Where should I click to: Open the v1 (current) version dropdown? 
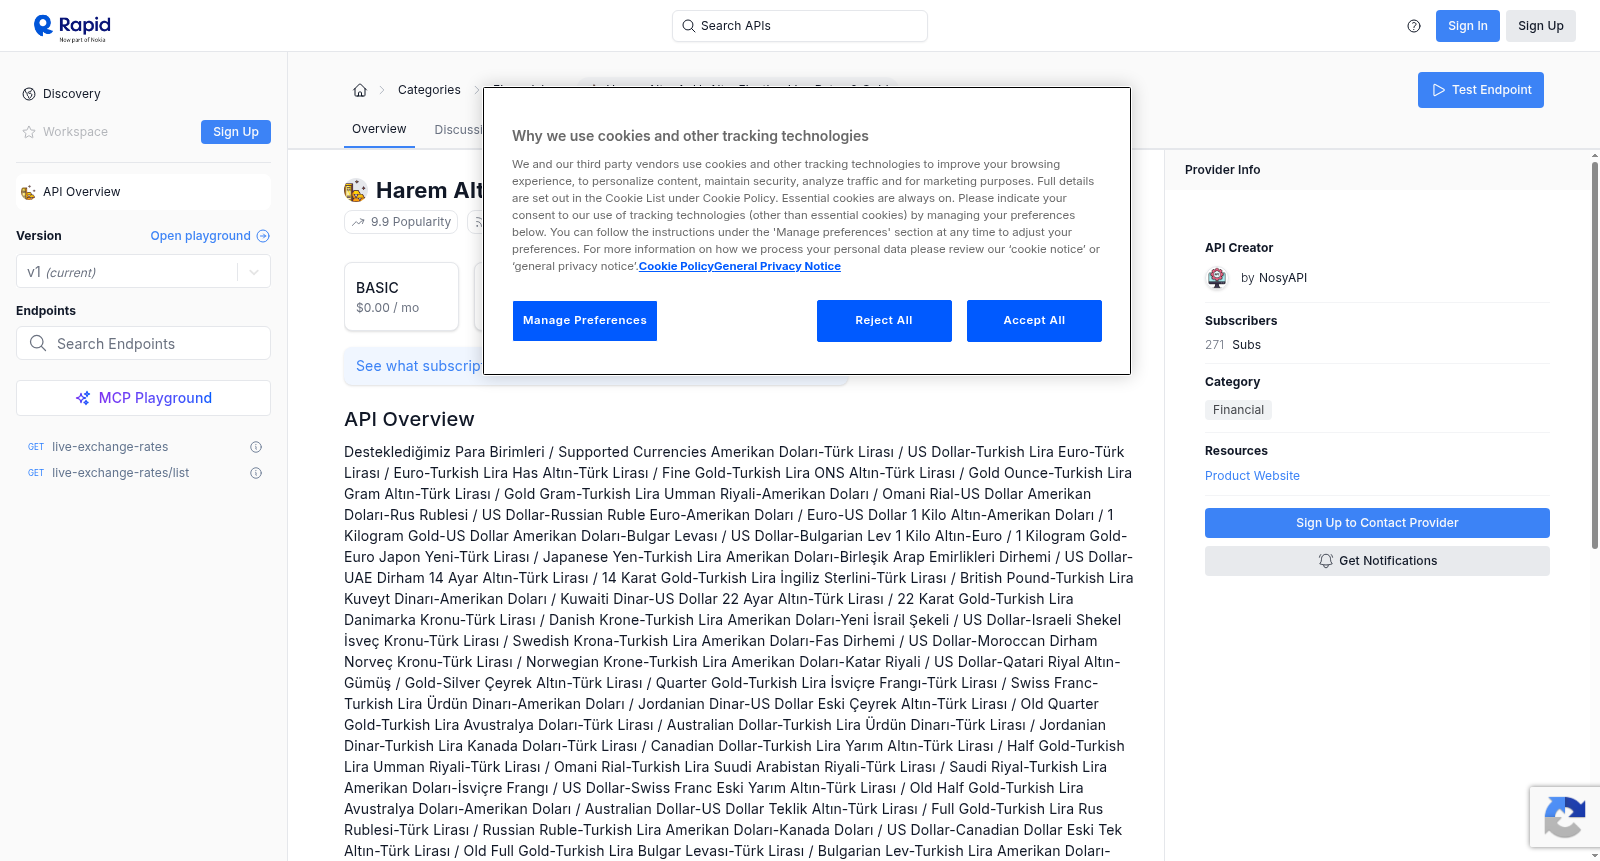click(x=143, y=272)
